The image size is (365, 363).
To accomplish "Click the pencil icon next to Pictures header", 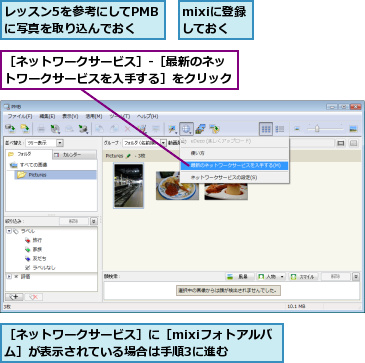I will coord(128,156).
